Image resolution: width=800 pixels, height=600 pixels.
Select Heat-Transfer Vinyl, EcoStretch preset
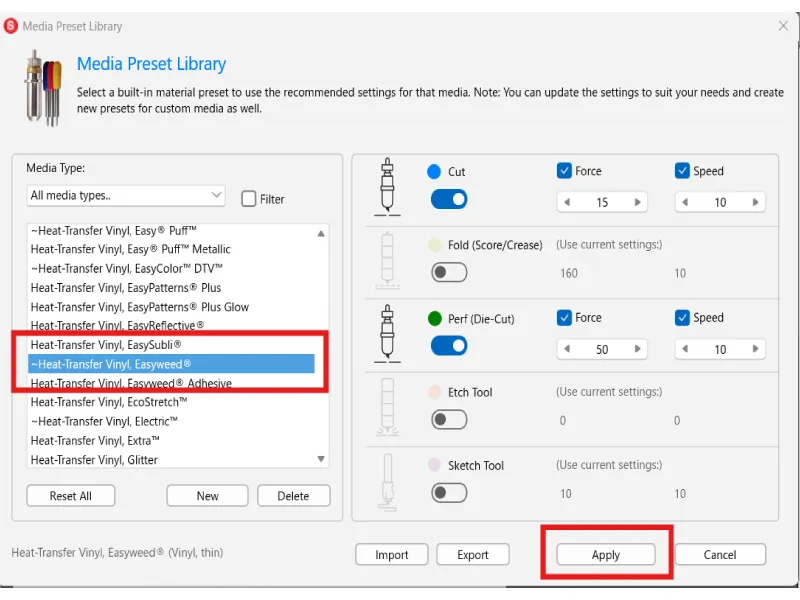point(109,402)
